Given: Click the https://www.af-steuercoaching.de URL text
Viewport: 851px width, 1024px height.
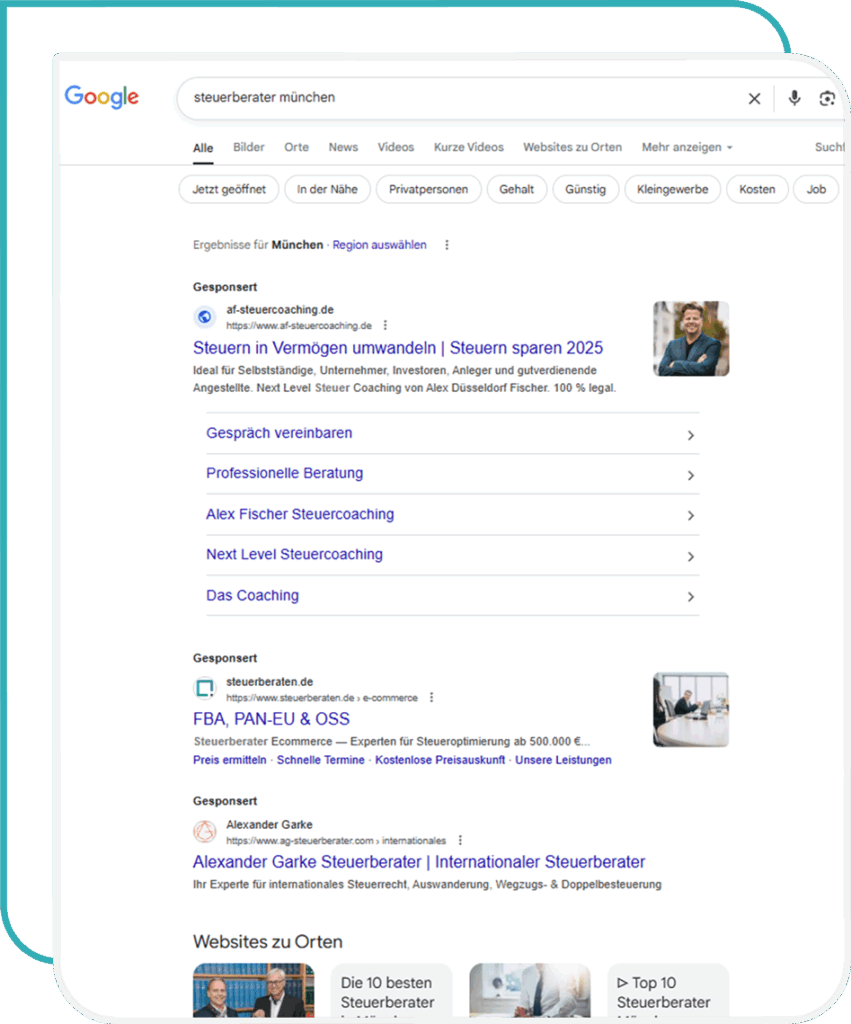Looking at the screenshot, I should (299, 326).
